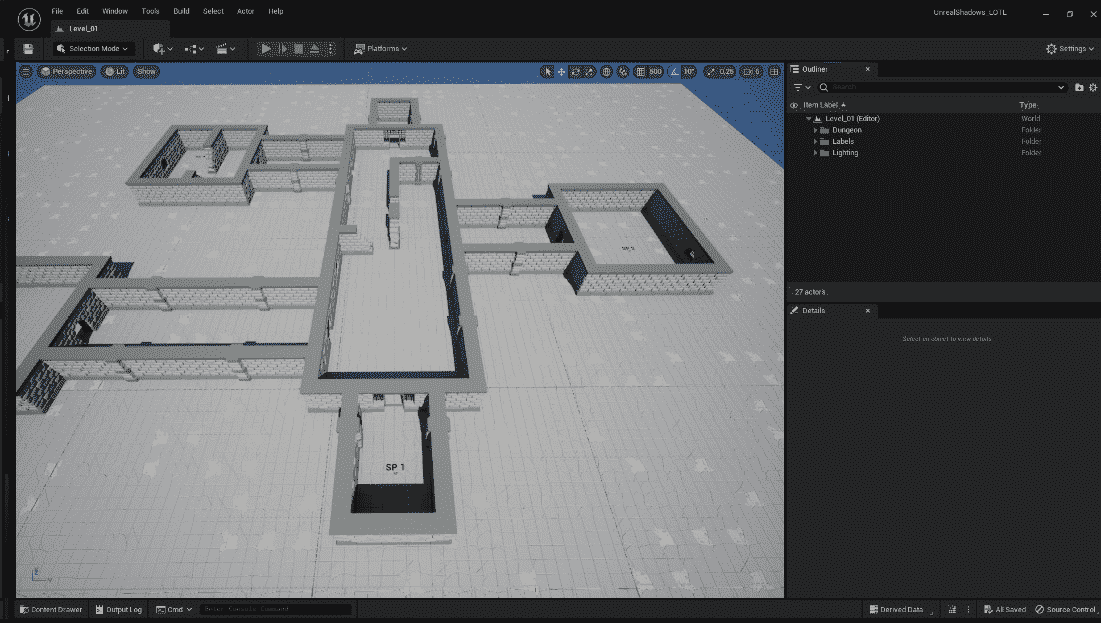Open the viewport hamburger options menu

26,72
